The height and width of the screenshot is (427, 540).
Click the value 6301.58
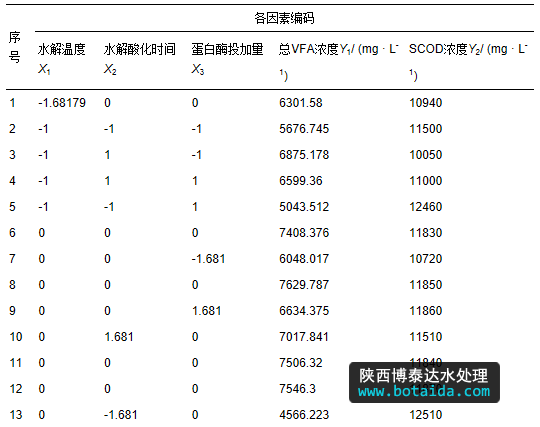coord(301,103)
